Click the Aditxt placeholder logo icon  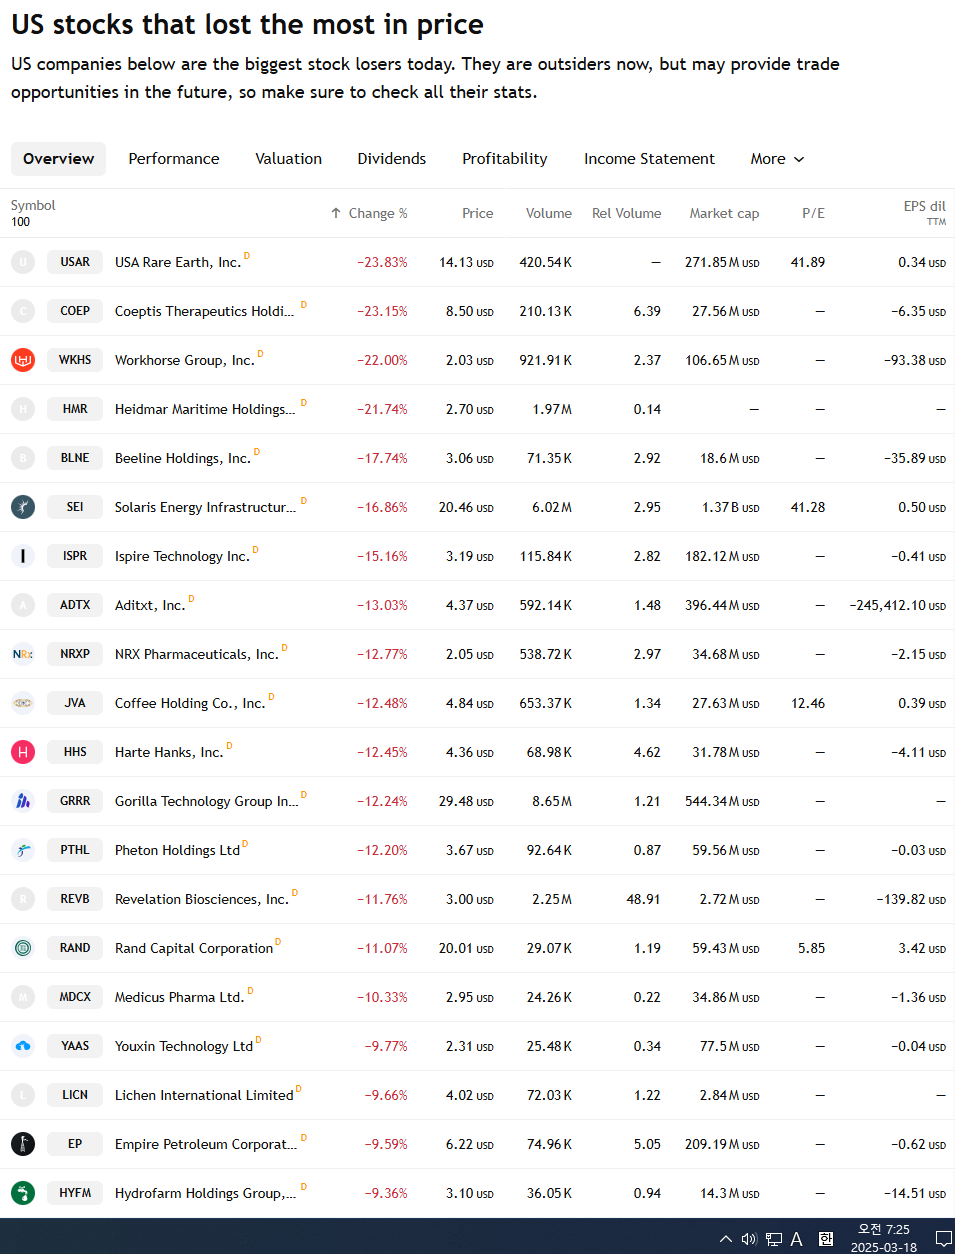click(x=23, y=605)
